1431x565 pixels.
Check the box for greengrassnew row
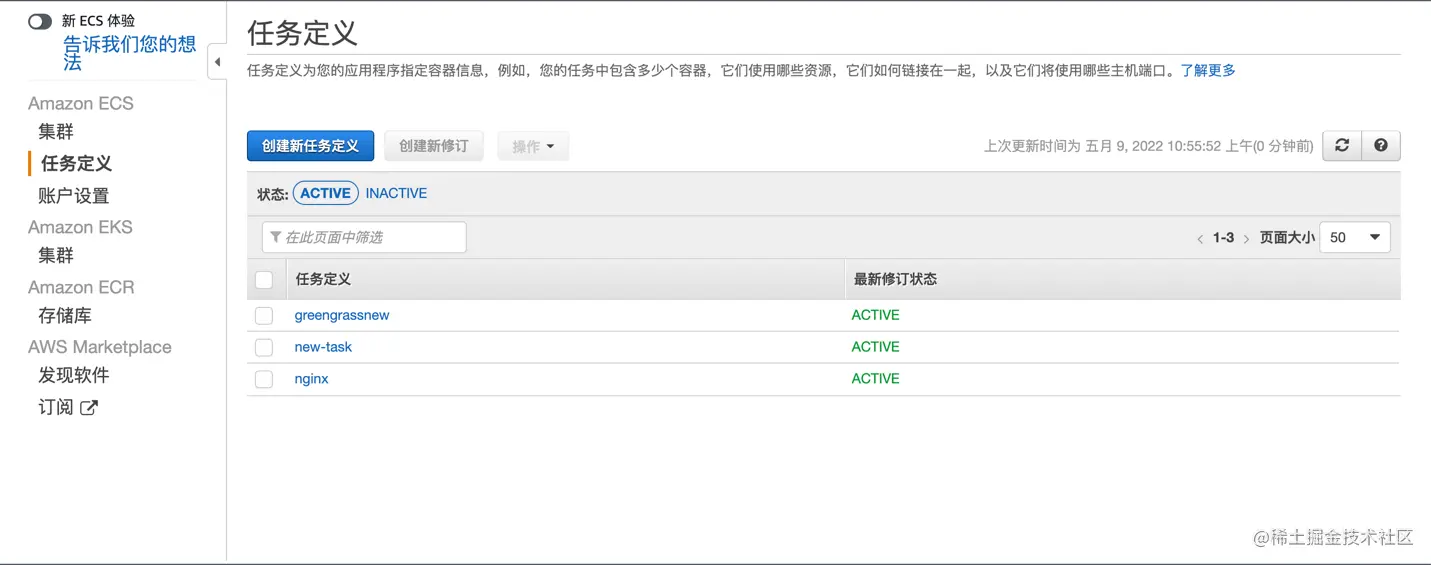pos(264,316)
